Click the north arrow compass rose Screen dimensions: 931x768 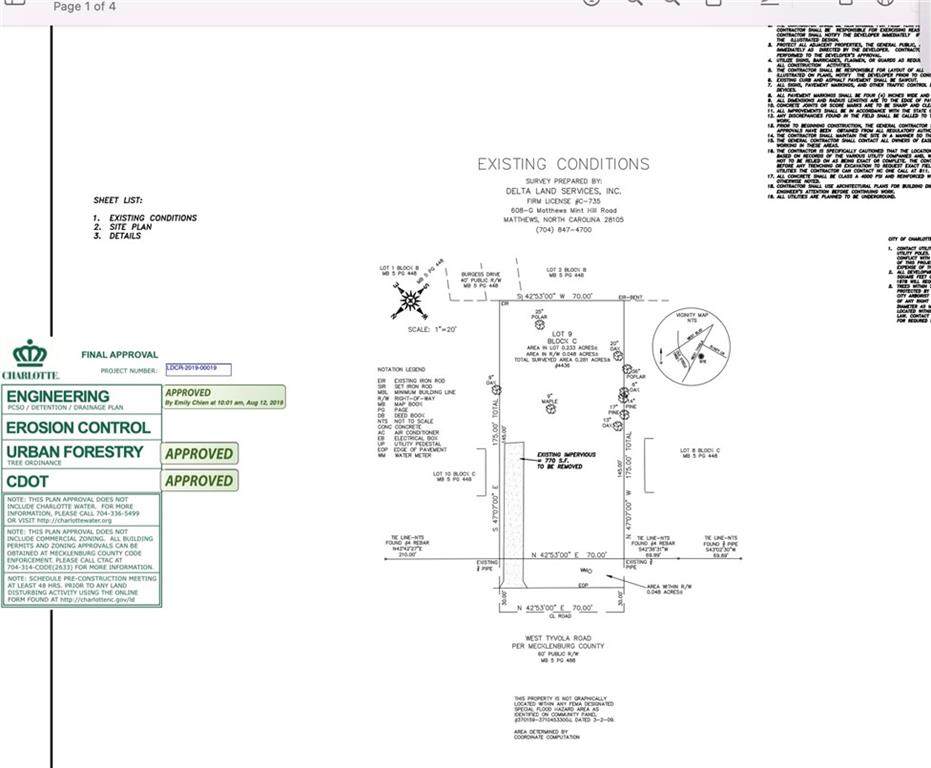point(410,301)
